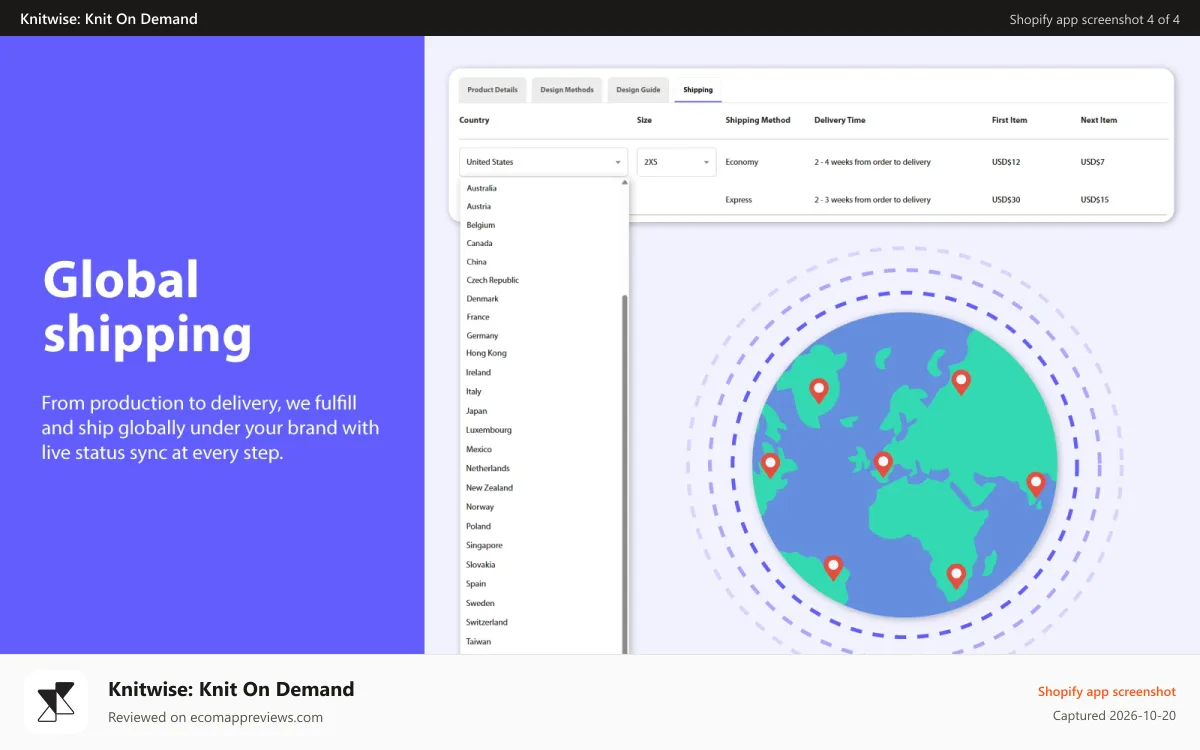
Task: Click Reviewed on ecomappreviews.com text
Action: (215, 717)
